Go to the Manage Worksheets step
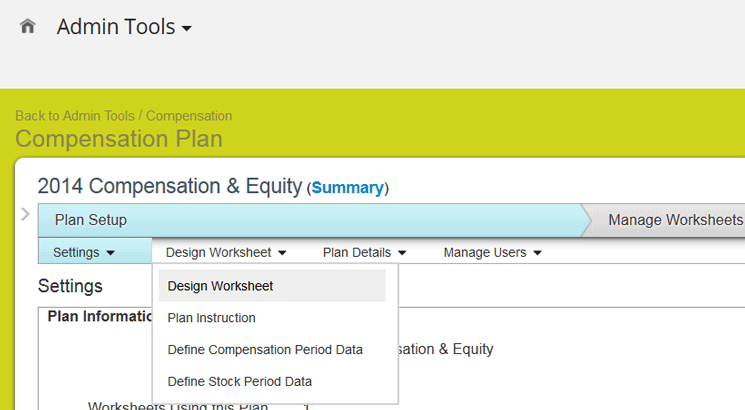 click(x=675, y=220)
